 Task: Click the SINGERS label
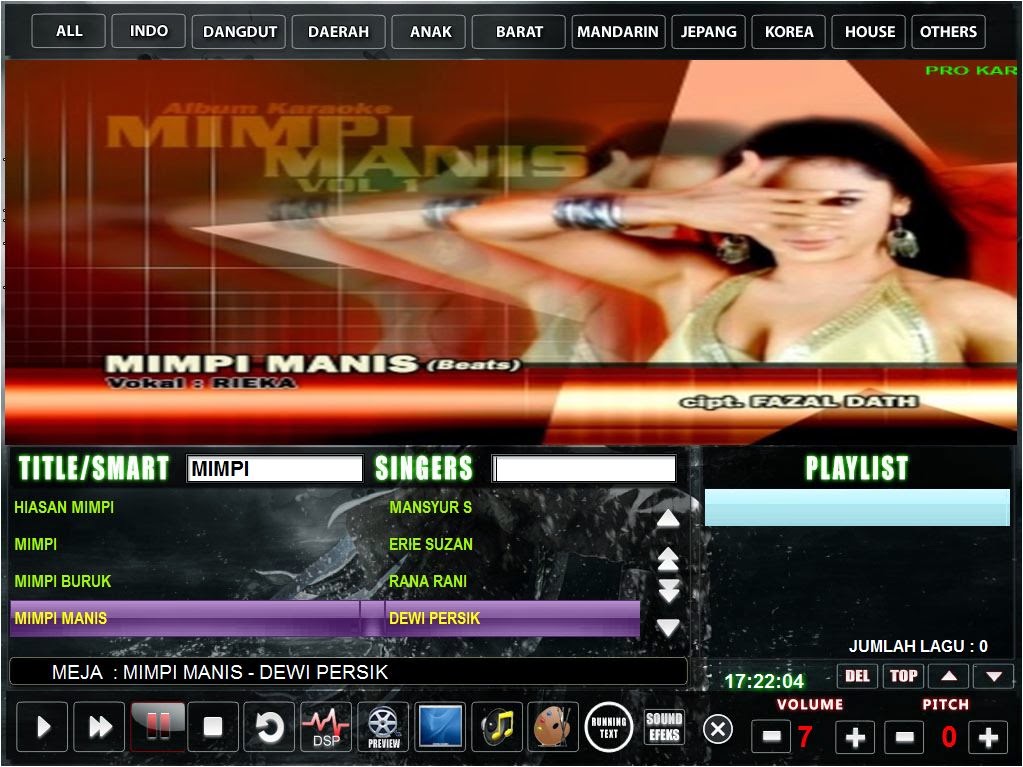coord(423,468)
